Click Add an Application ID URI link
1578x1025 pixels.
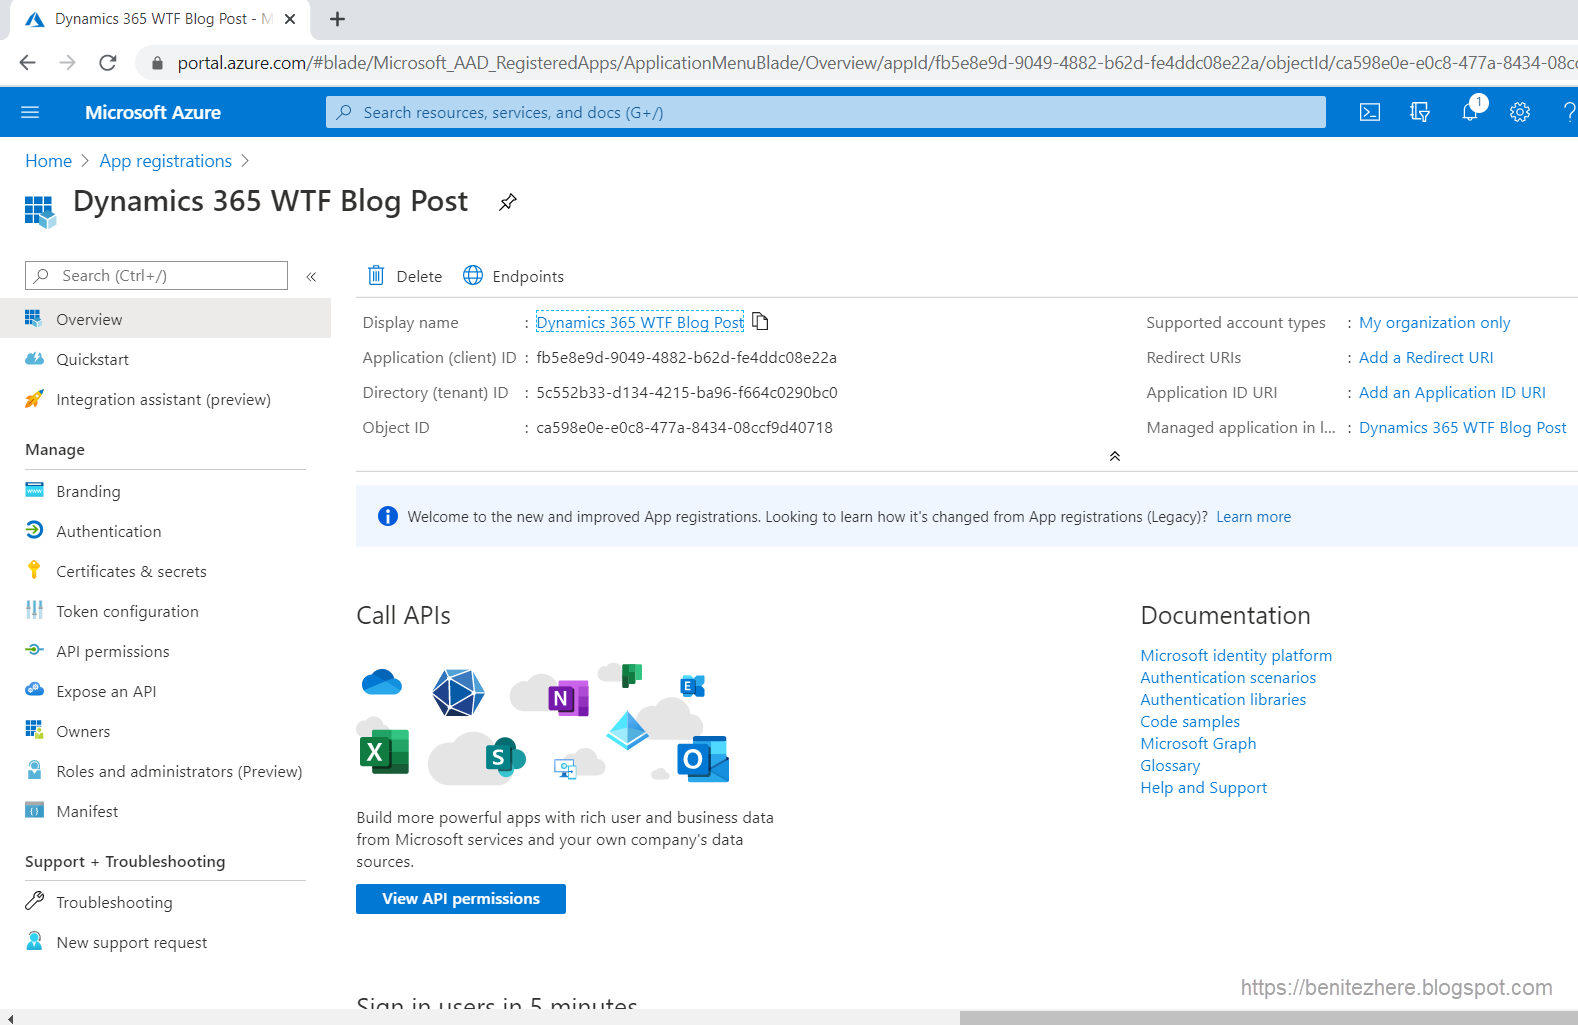point(1452,392)
